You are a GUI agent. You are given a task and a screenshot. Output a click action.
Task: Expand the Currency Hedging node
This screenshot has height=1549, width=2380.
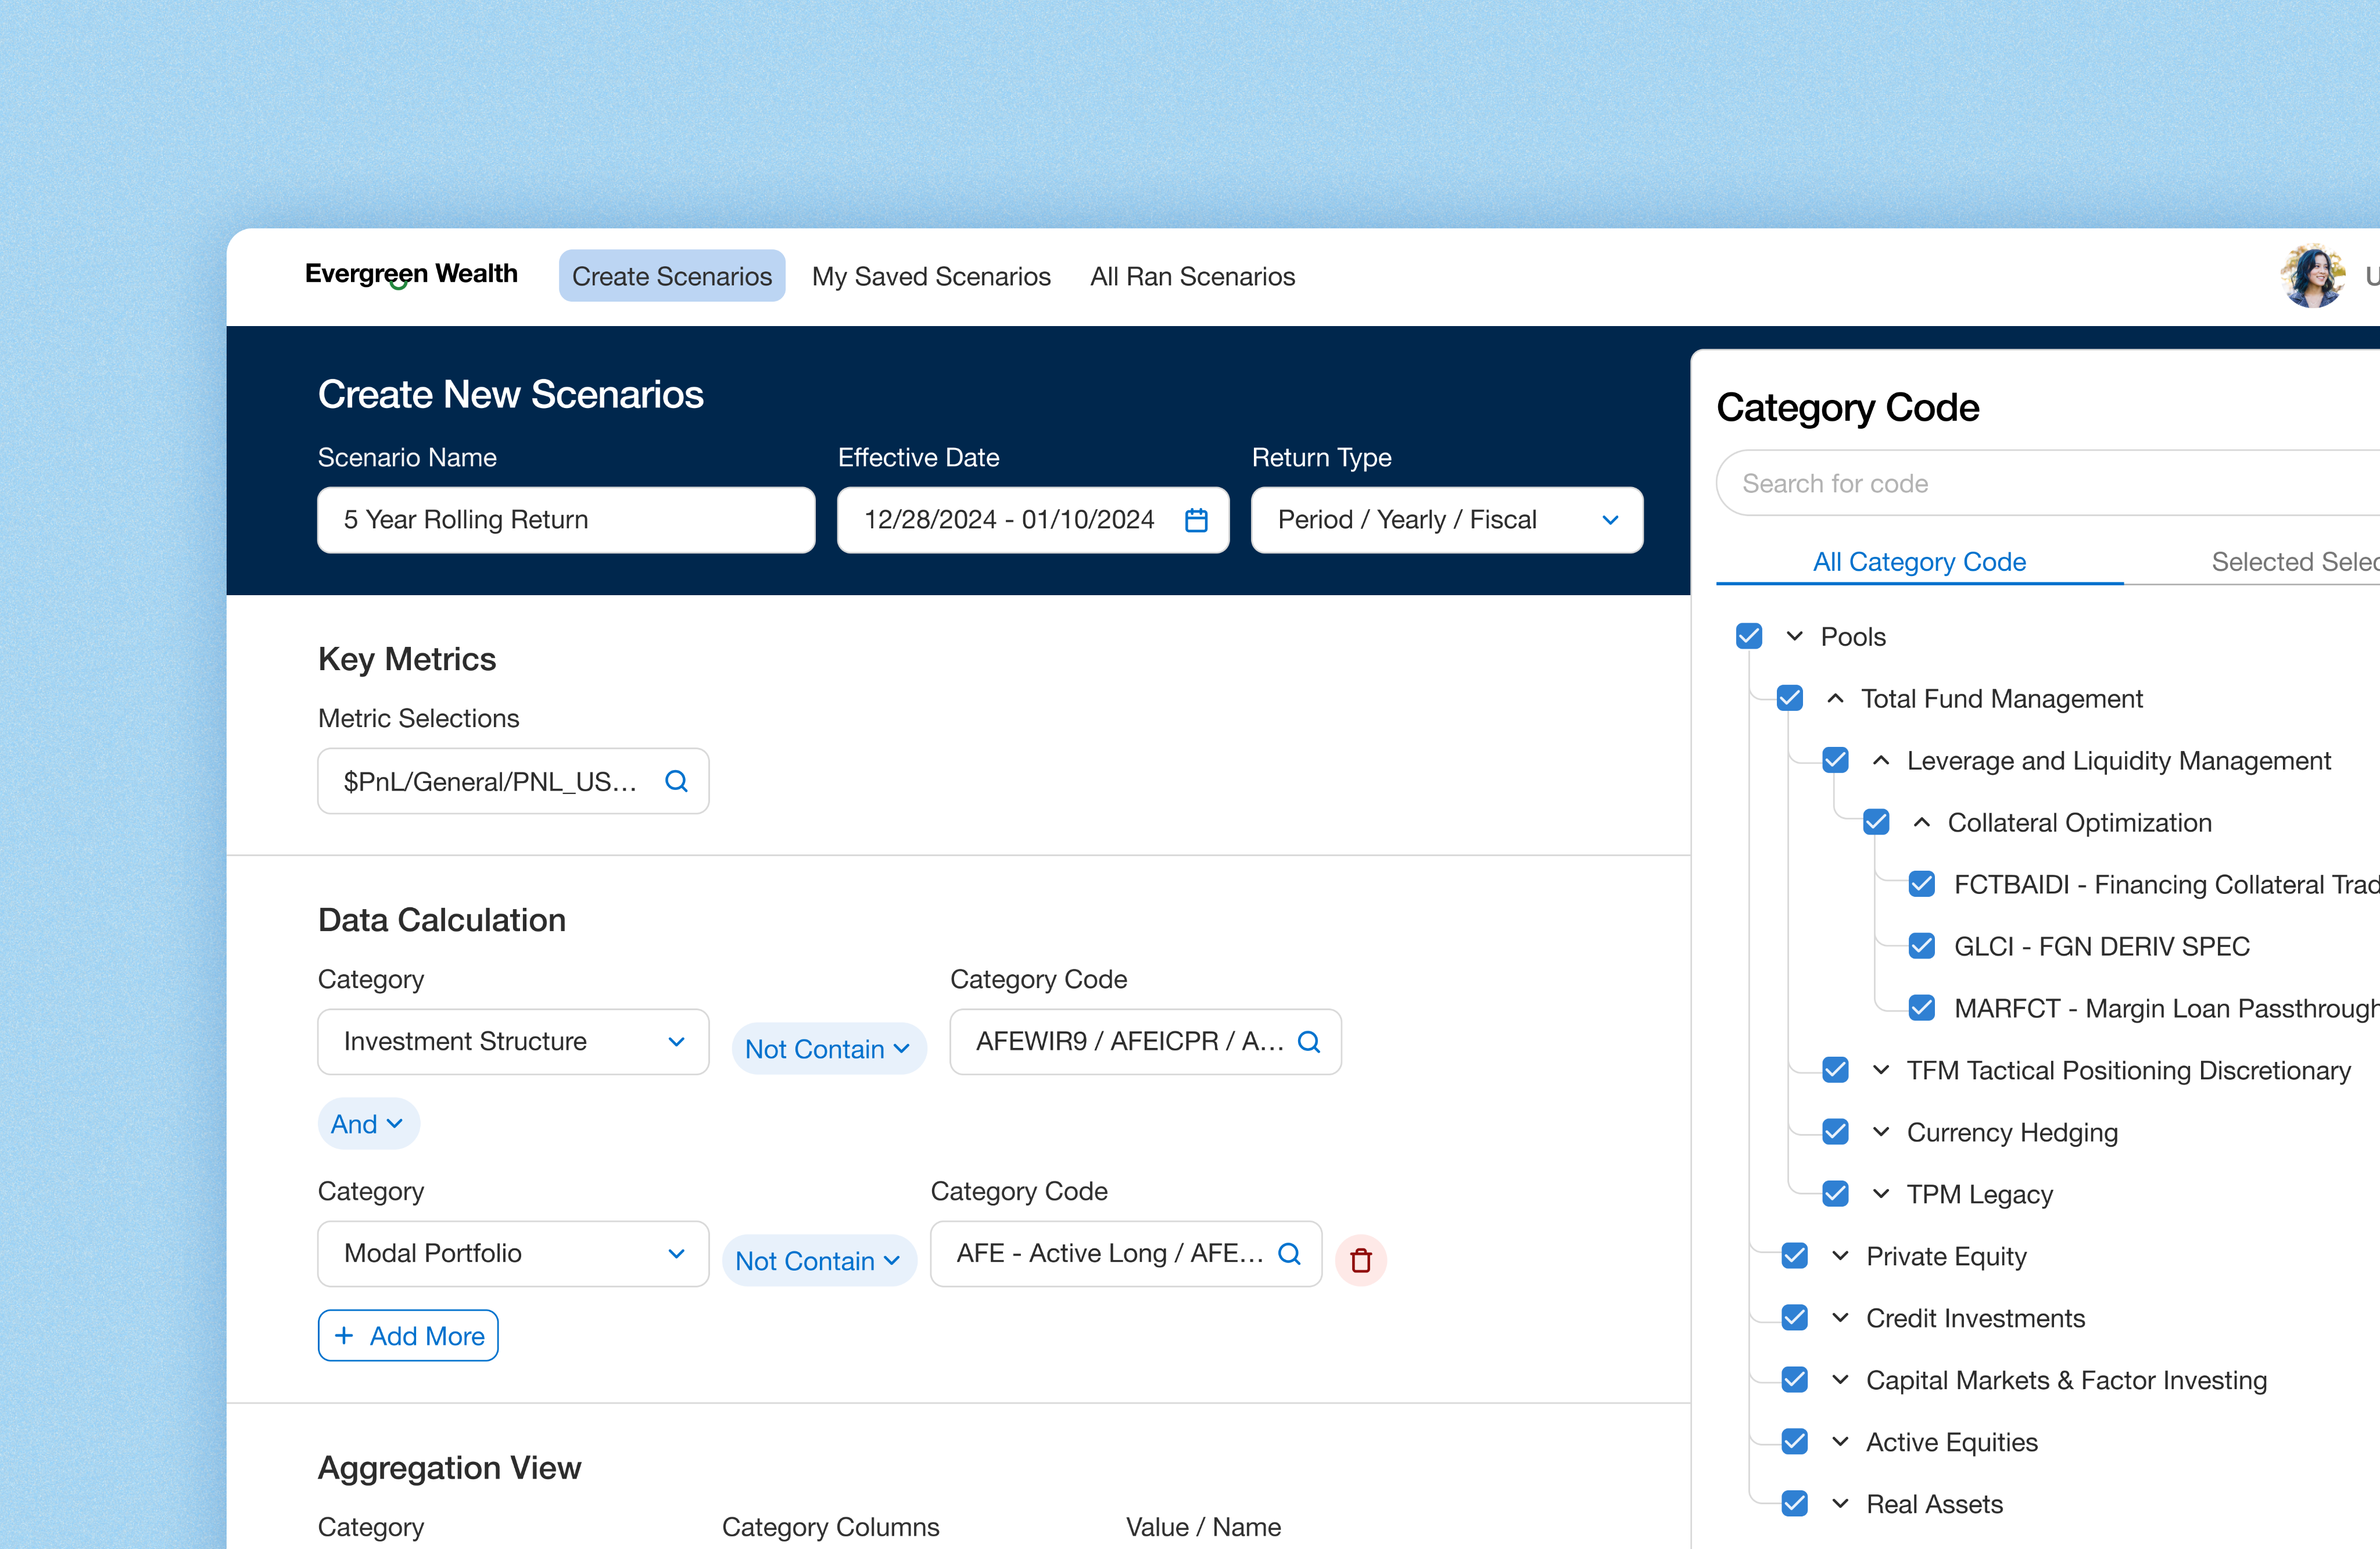(x=1880, y=1132)
